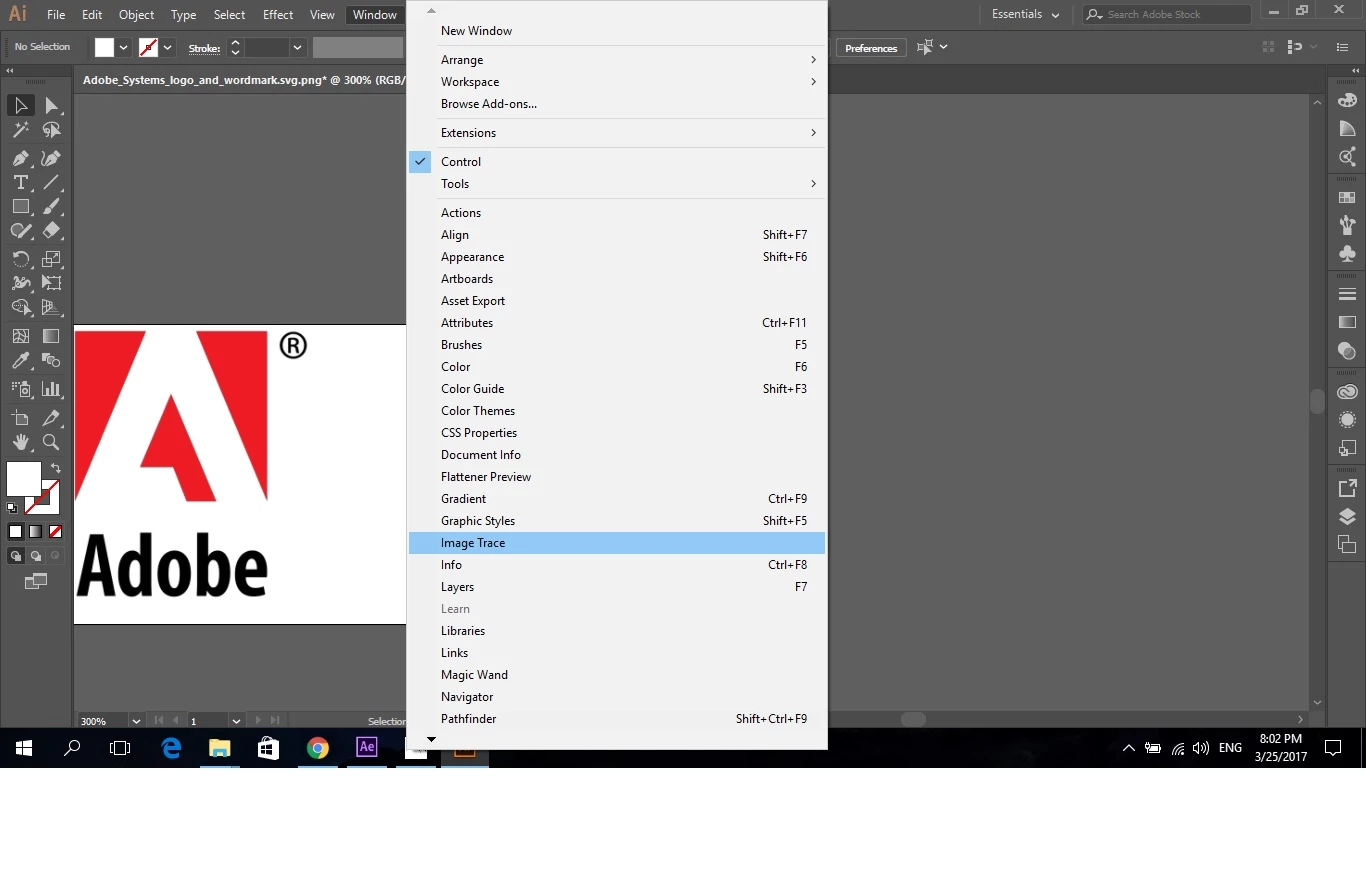Open the Symbols panel club icon
Viewport: 1366px width, 880px height.
1347,254
